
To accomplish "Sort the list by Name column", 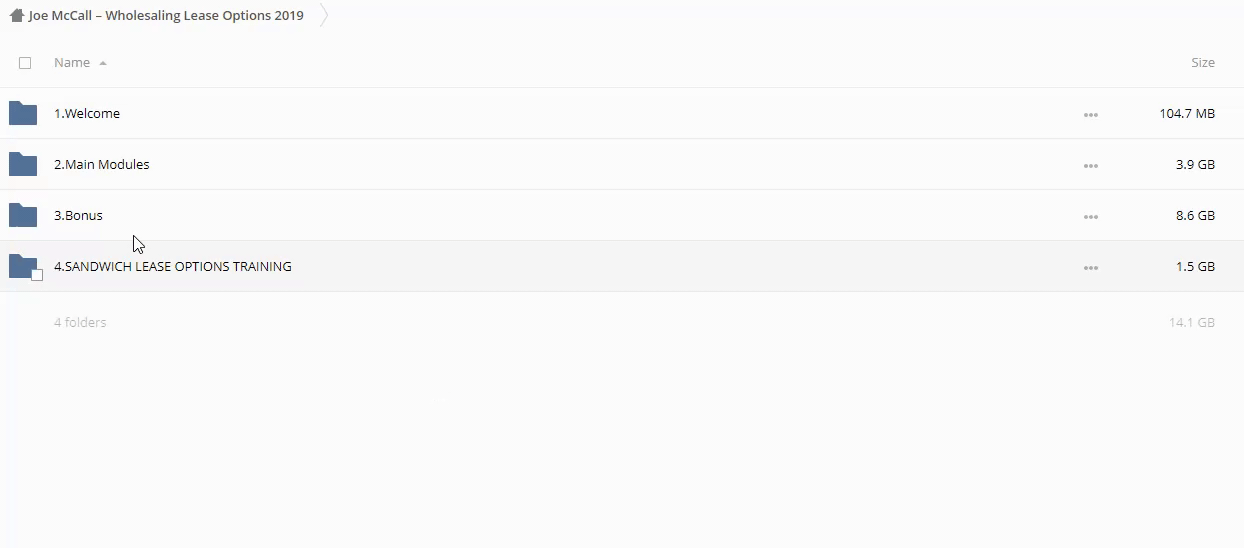I will (72, 63).
